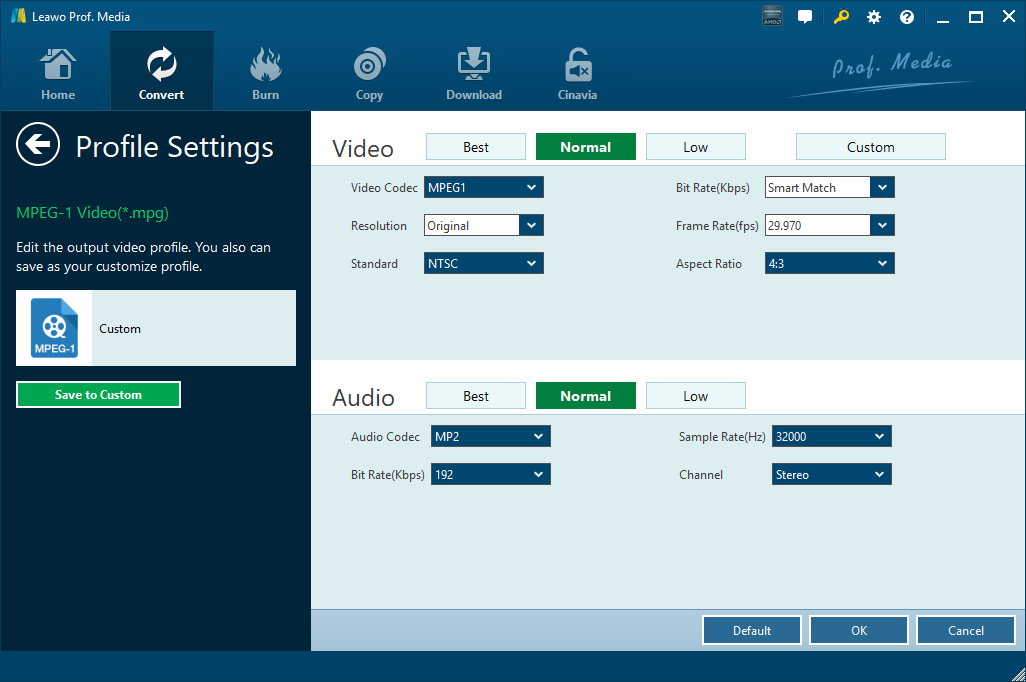Select Best video quality preset

pyautogui.click(x=476, y=147)
